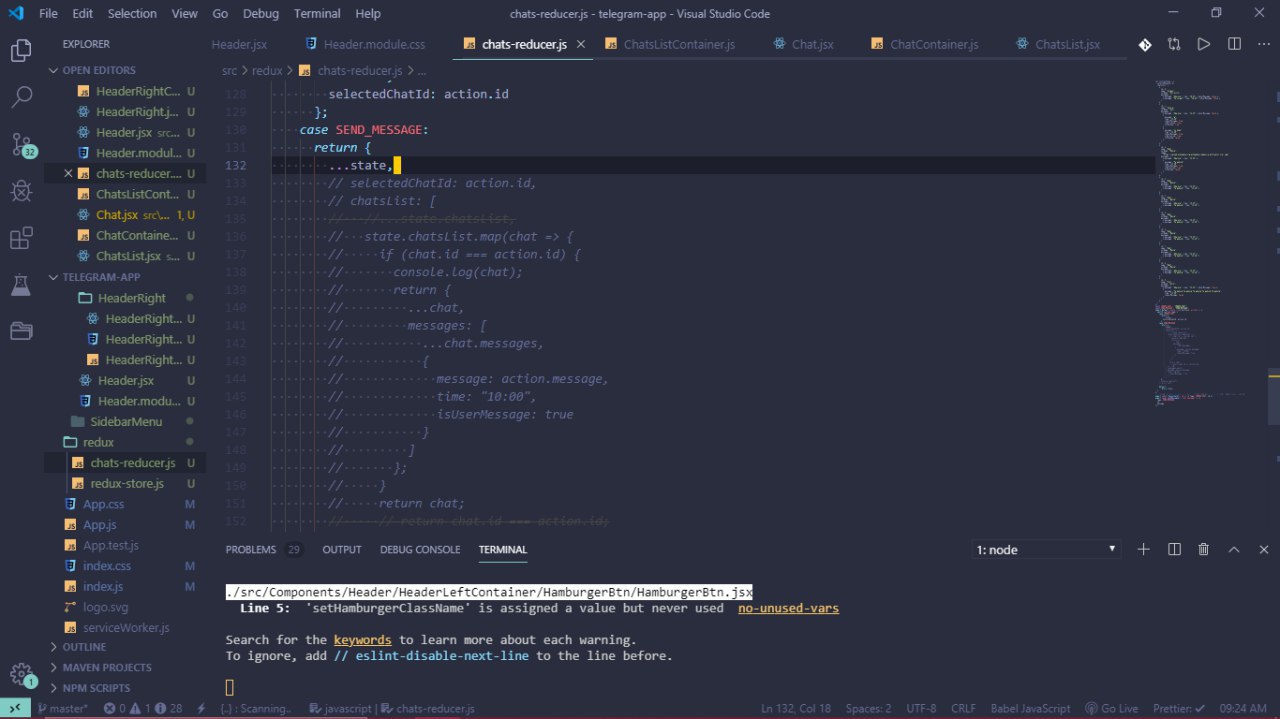
Task: Open the Search view in activity bar
Action: [21, 97]
